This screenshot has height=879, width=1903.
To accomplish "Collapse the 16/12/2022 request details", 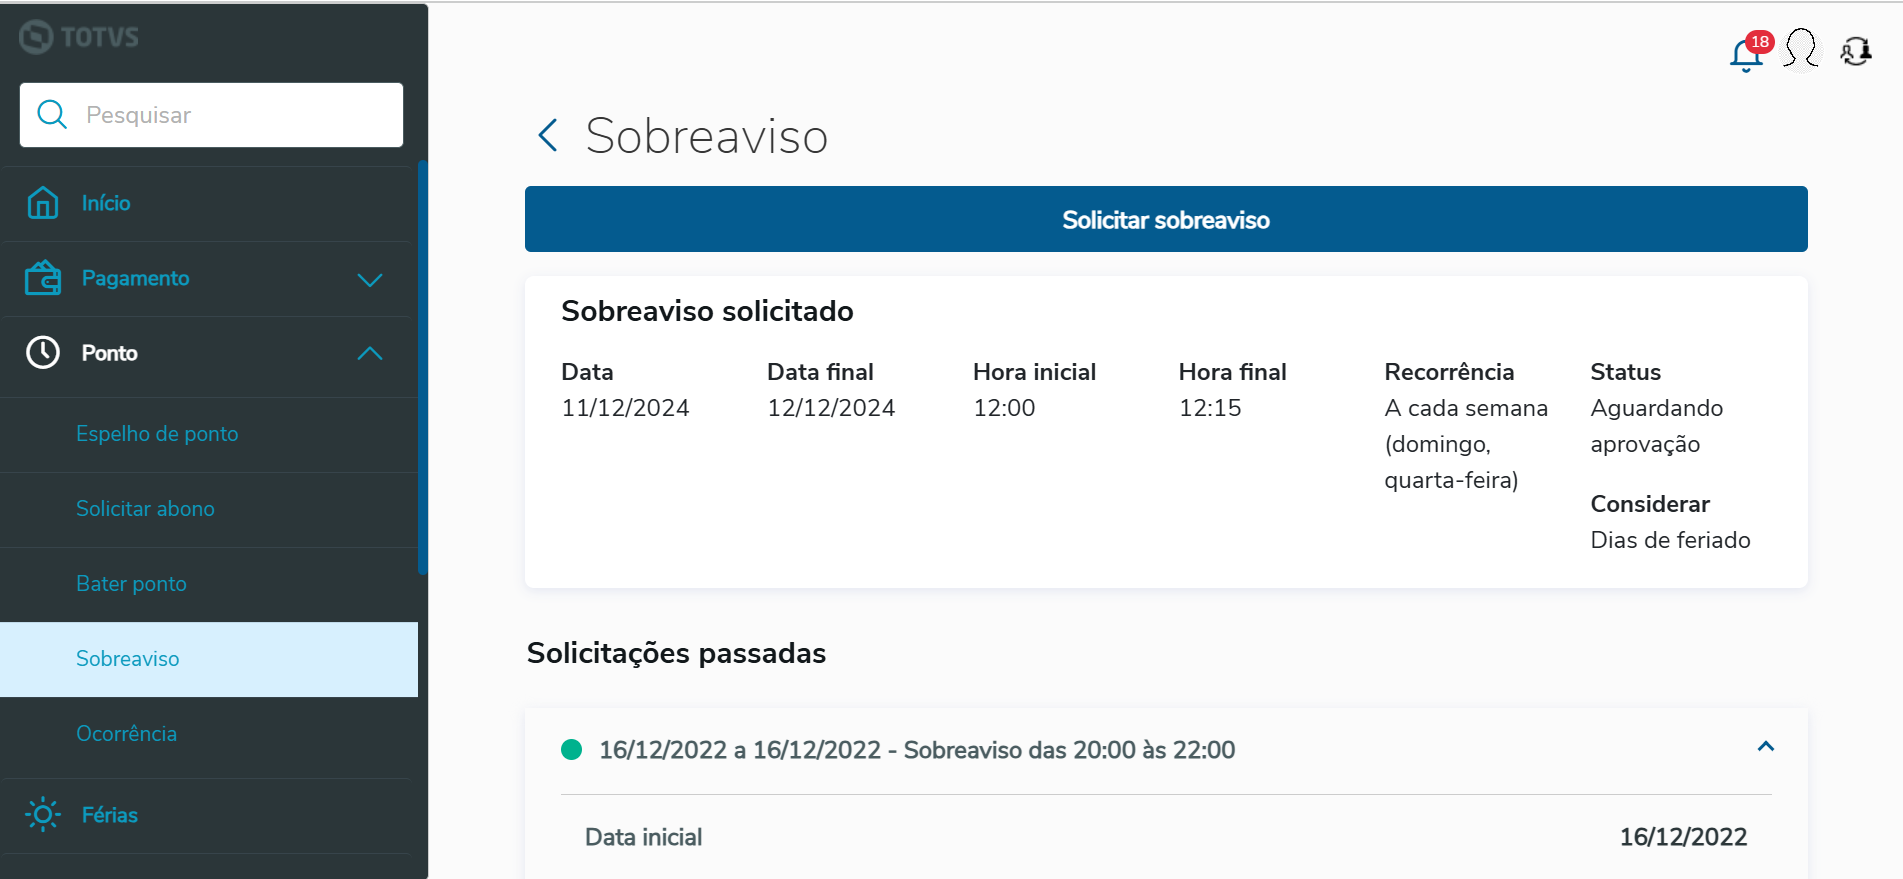I will click(1766, 747).
